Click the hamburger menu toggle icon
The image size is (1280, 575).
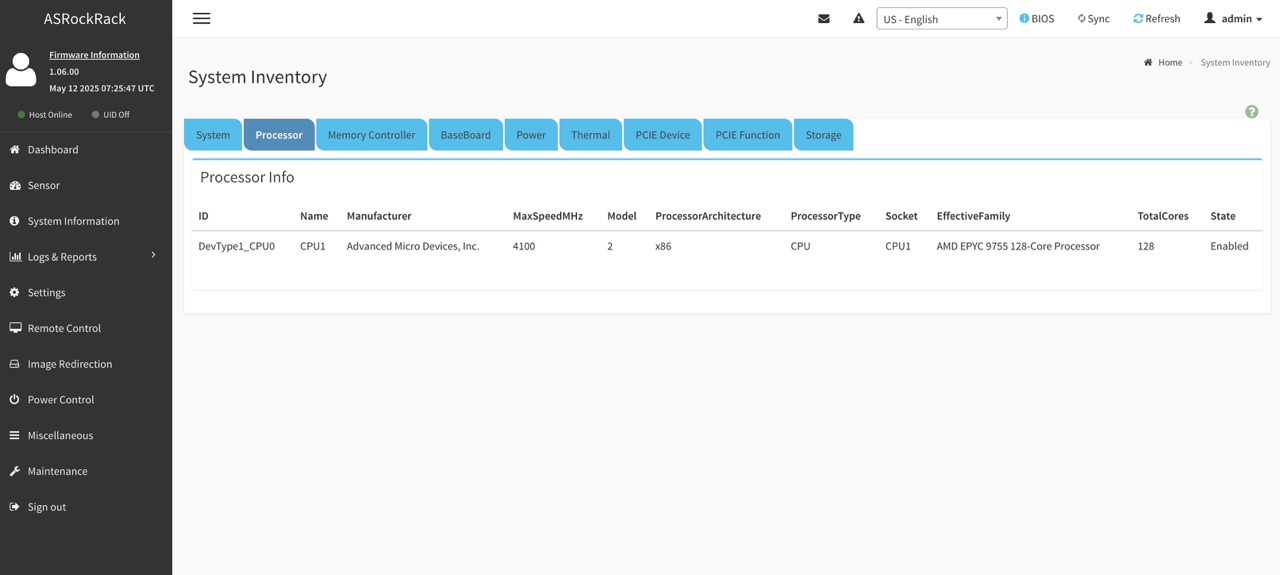[201, 19]
